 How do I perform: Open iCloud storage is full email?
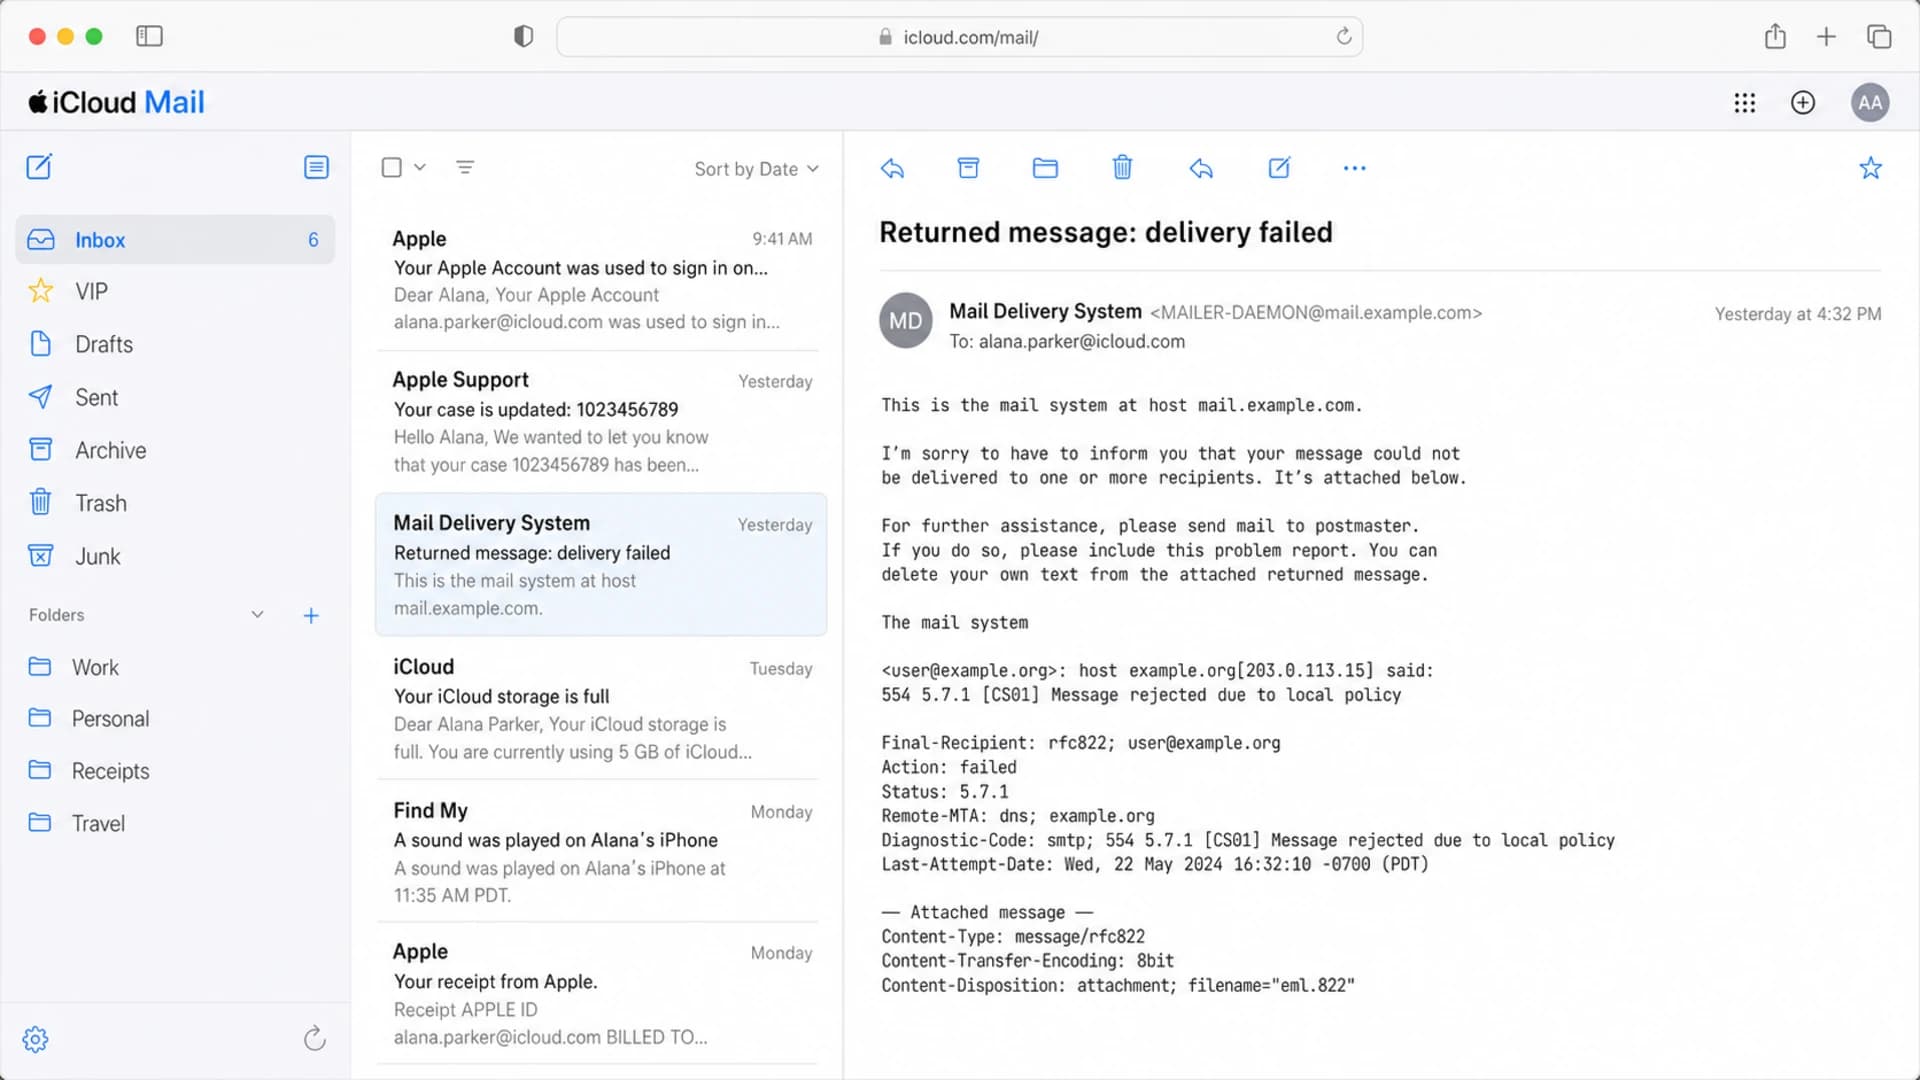(x=600, y=708)
